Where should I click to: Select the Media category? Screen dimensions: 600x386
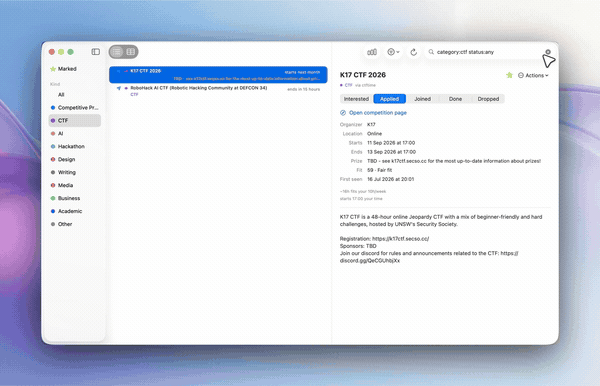pyautogui.click(x=75, y=185)
